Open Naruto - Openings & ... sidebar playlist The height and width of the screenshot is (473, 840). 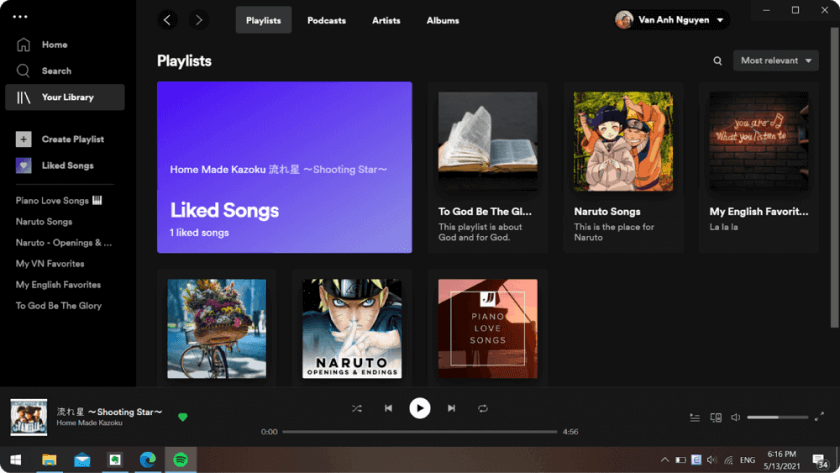[64, 243]
